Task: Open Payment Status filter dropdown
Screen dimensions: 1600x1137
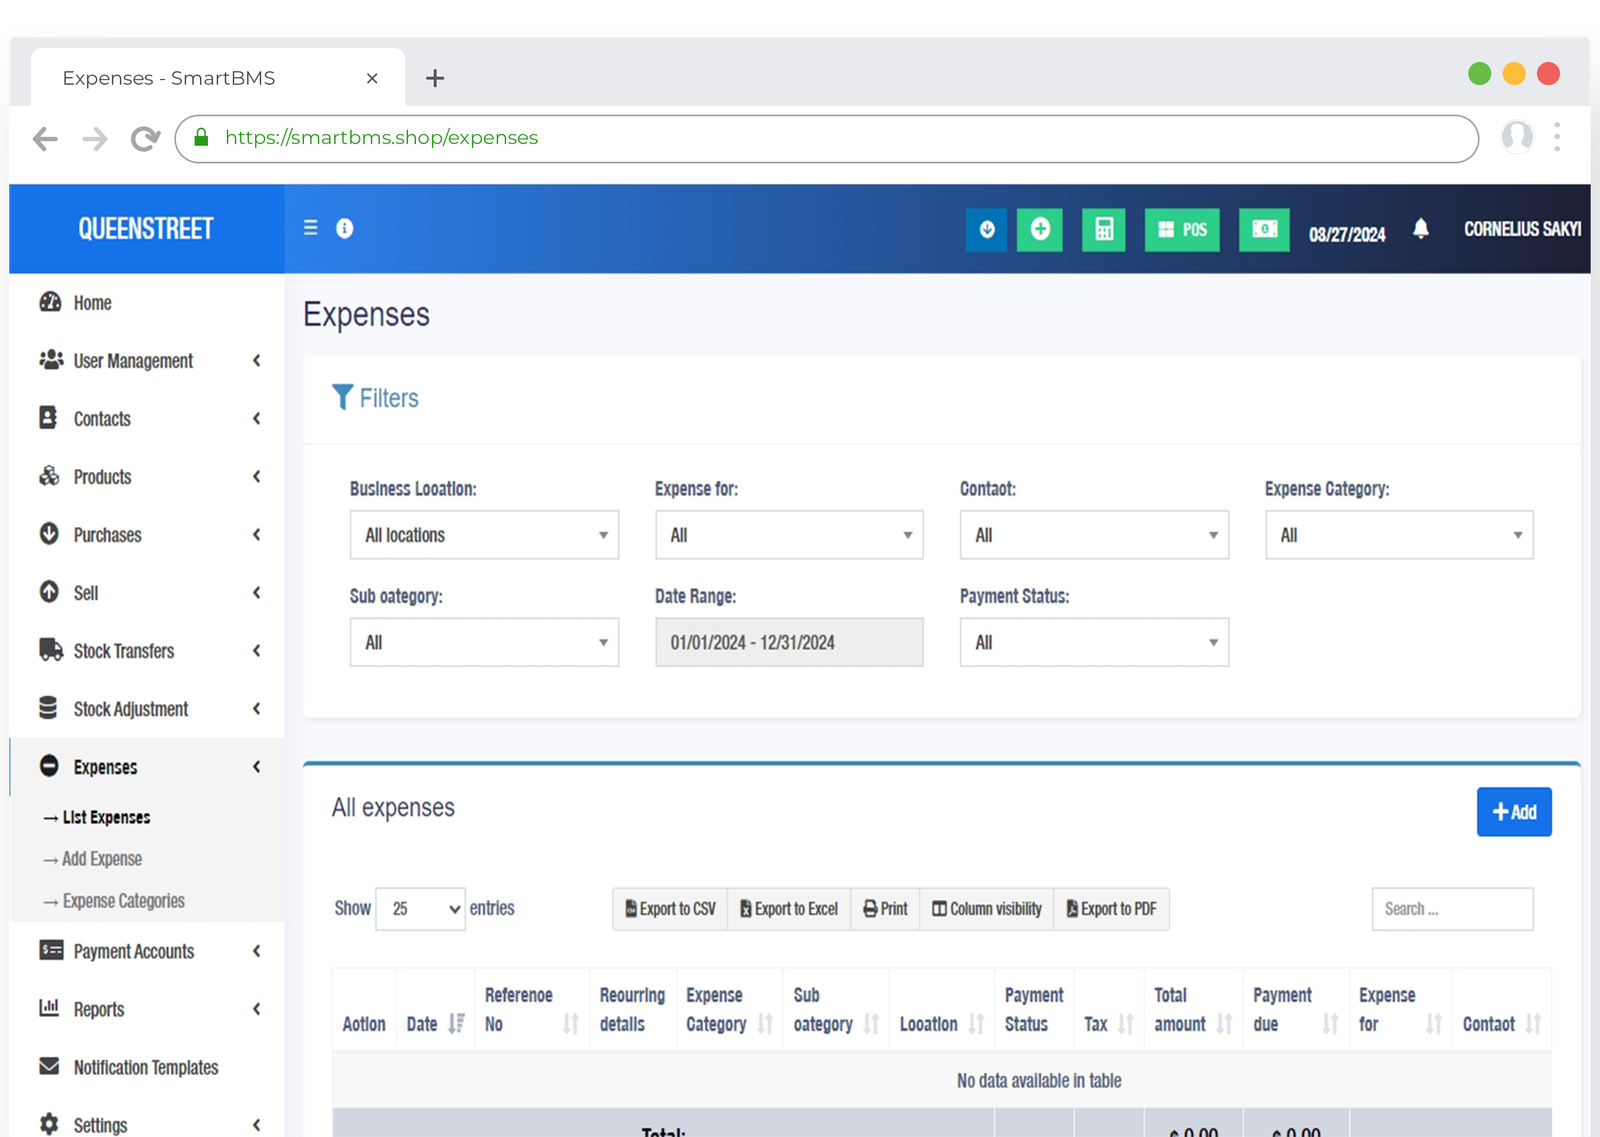Action: click(1094, 642)
